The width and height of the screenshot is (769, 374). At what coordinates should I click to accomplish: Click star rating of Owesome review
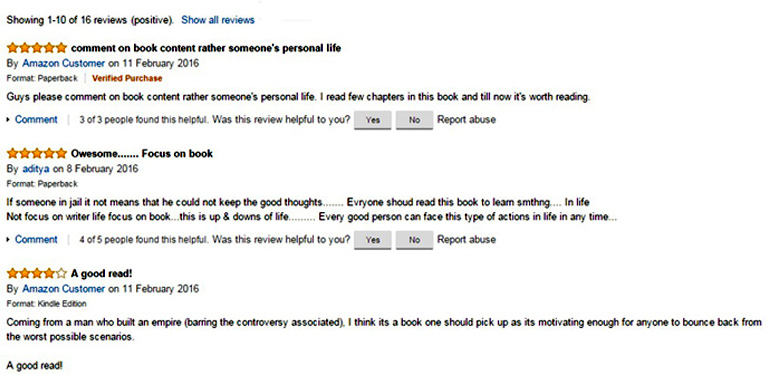click(37, 153)
